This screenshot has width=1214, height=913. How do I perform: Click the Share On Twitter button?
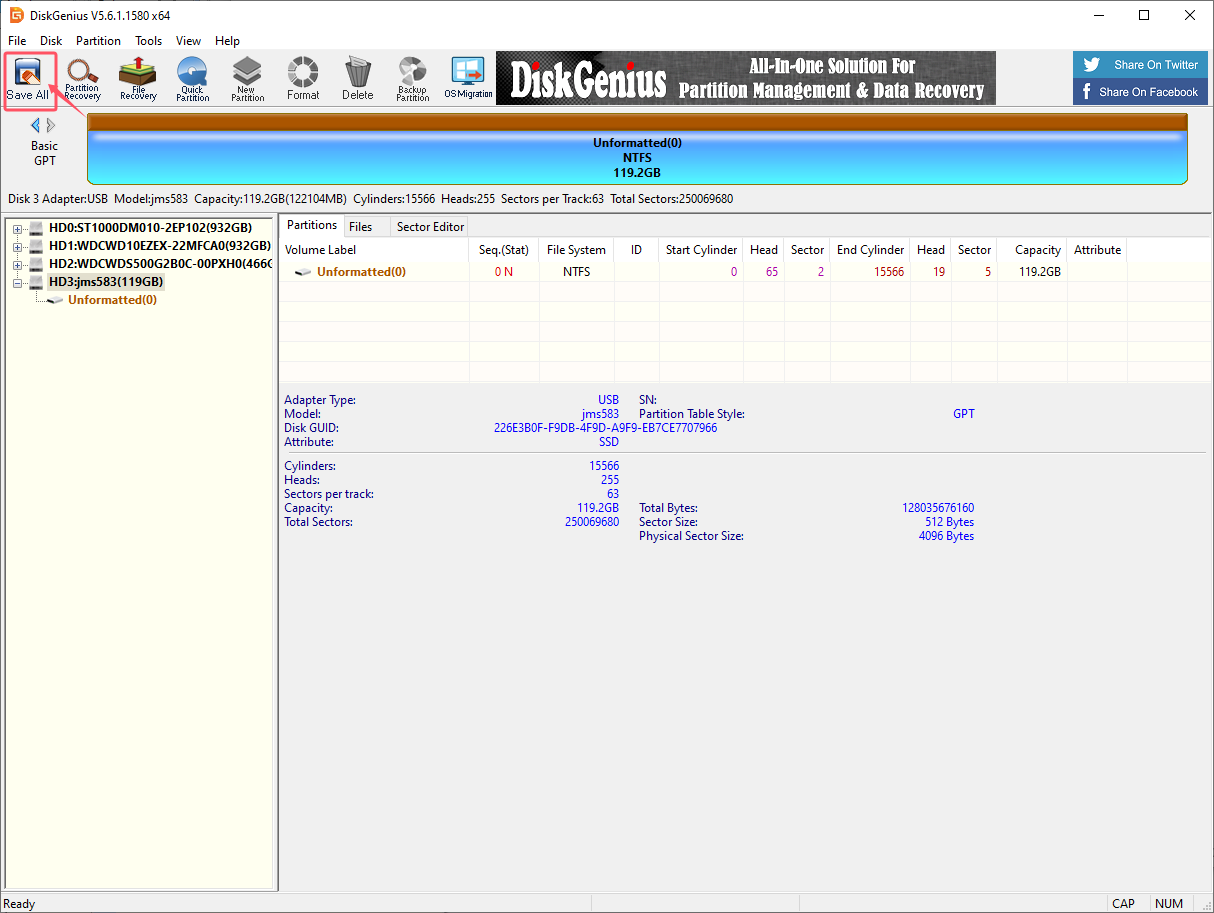coord(1140,65)
